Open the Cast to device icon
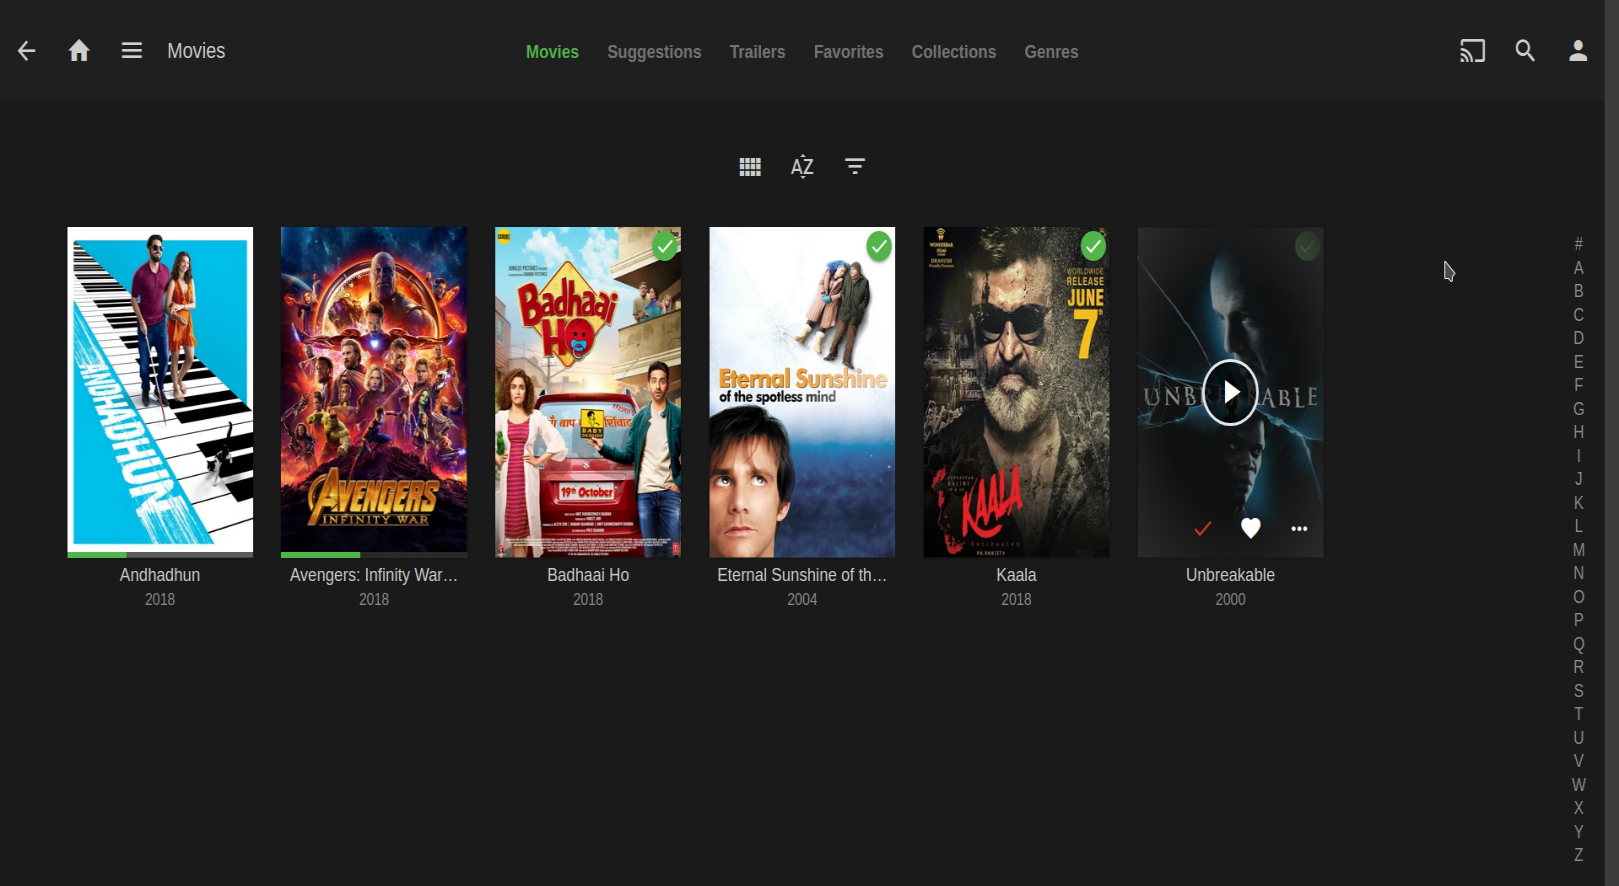Screen dimensions: 1619x886 click(1472, 51)
